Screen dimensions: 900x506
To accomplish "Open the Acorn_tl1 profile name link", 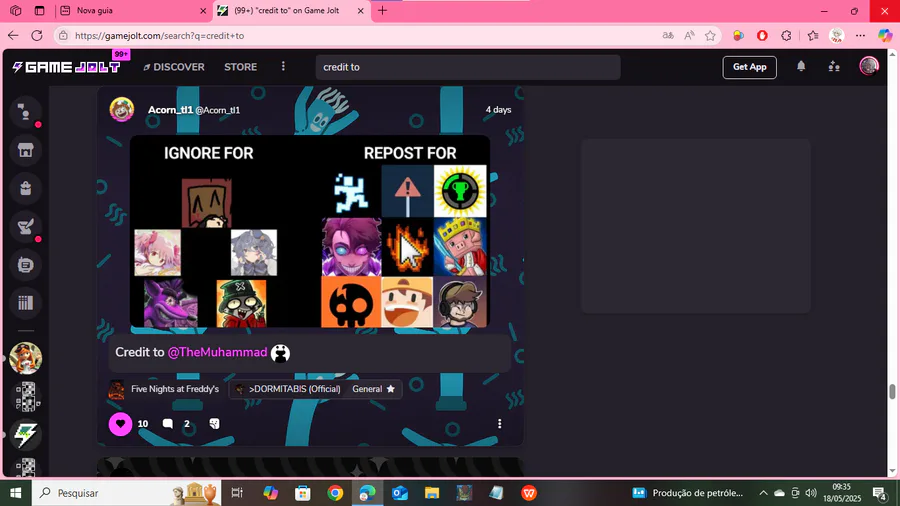I will (x=170, y=110).
